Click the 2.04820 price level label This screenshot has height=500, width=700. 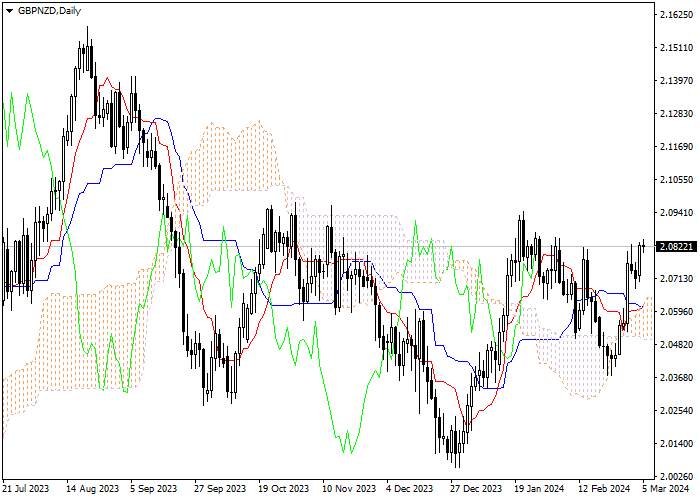677,345
